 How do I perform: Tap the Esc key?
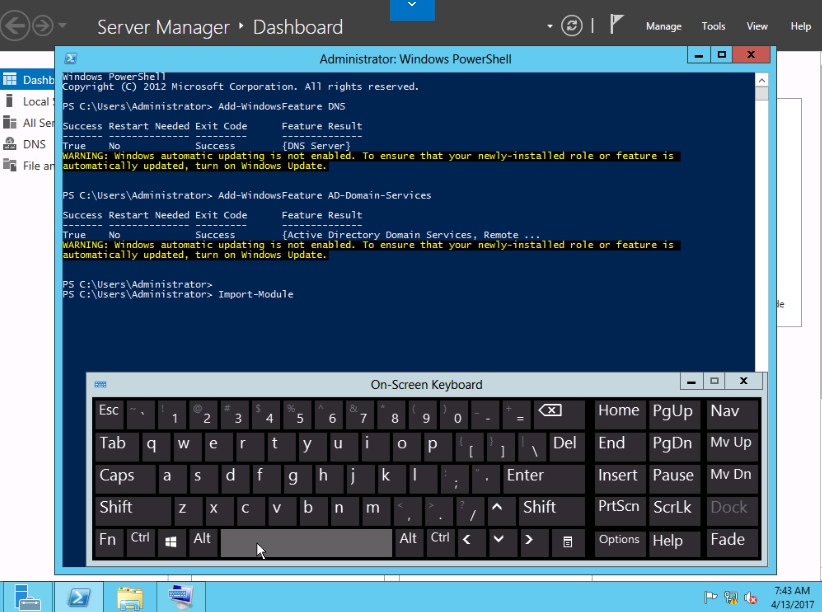(109, 413)
